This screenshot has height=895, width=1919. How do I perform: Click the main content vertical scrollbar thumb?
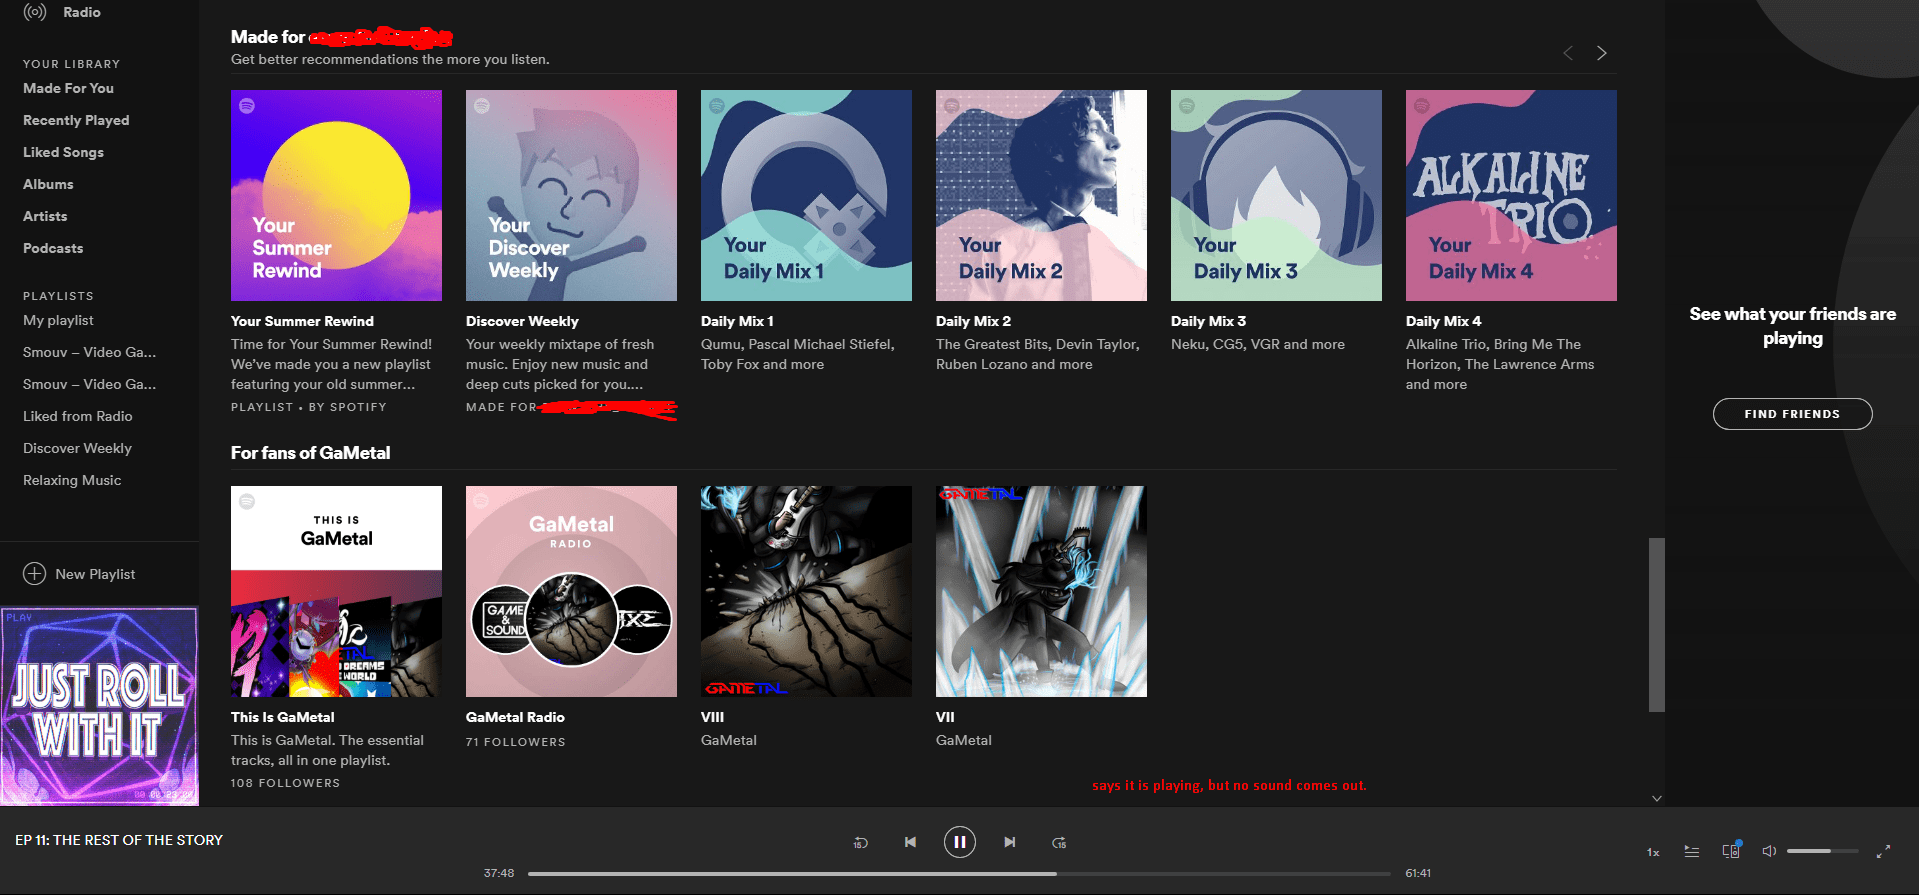tap(1657, 625)
